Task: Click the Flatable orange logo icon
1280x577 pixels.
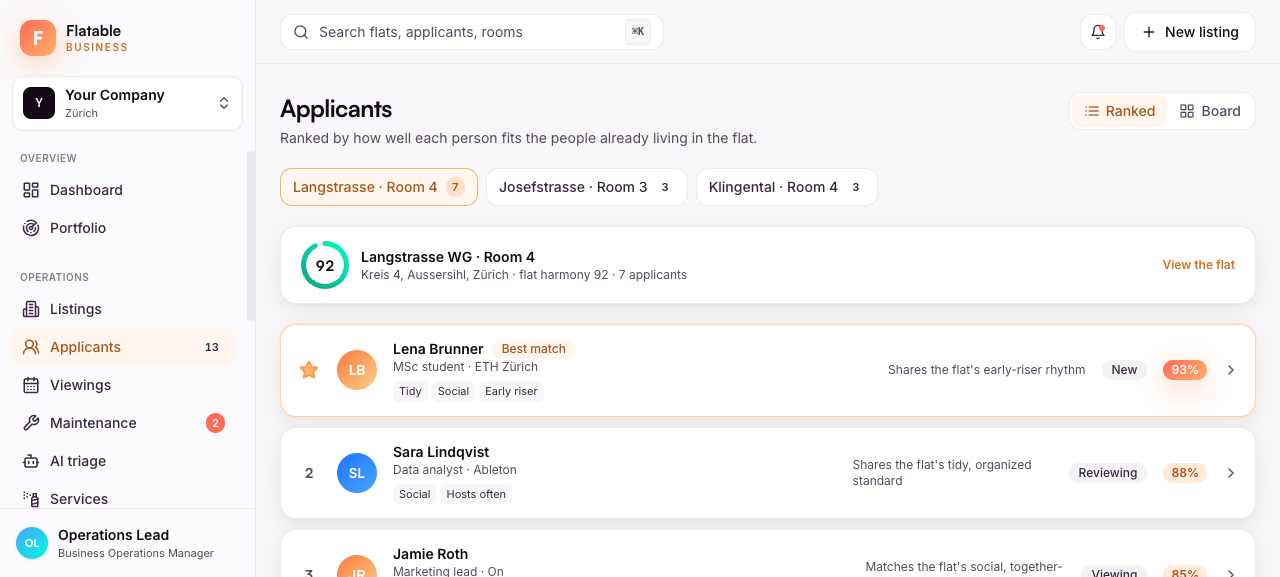Action: point(38,38)
